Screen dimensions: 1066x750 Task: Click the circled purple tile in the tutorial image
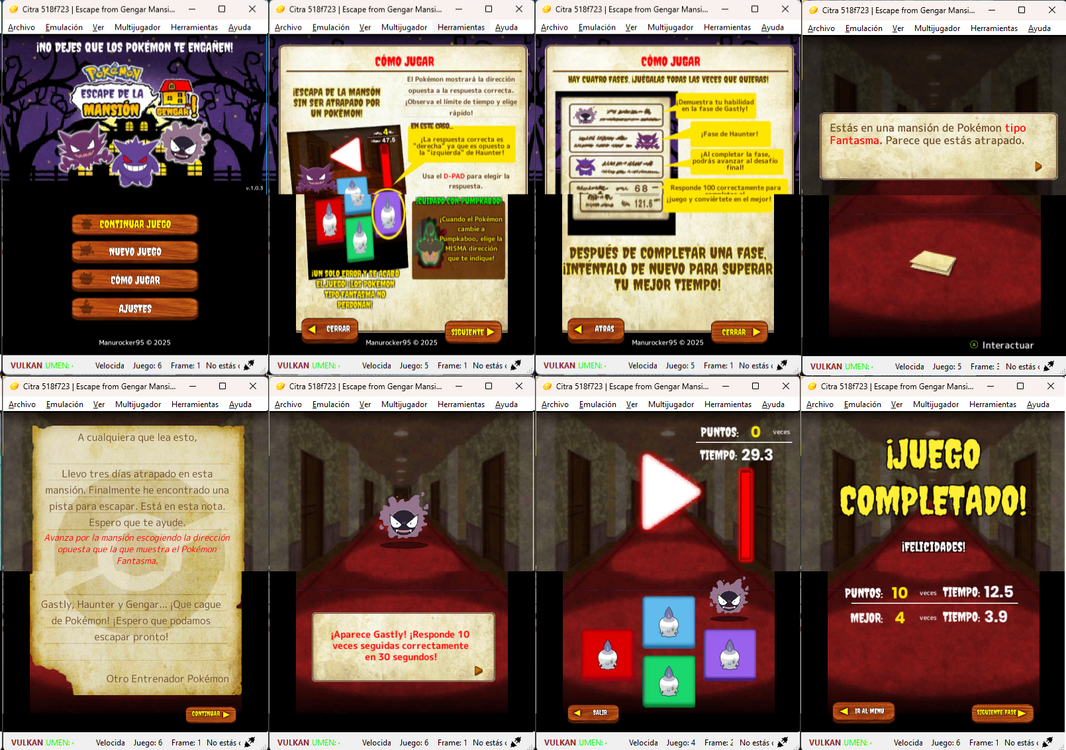(388, 214)
